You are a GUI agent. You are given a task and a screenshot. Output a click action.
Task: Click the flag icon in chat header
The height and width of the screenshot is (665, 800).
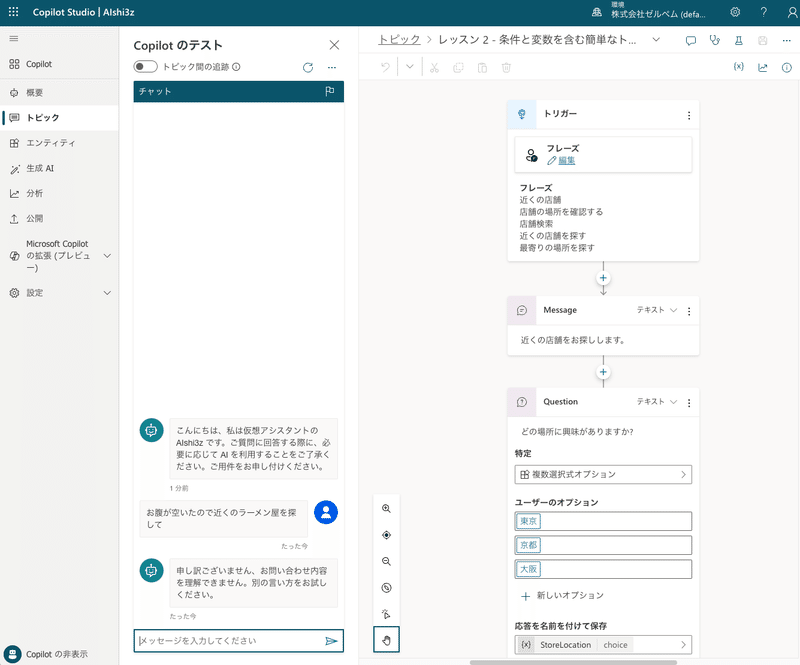[x=330, y=91]
